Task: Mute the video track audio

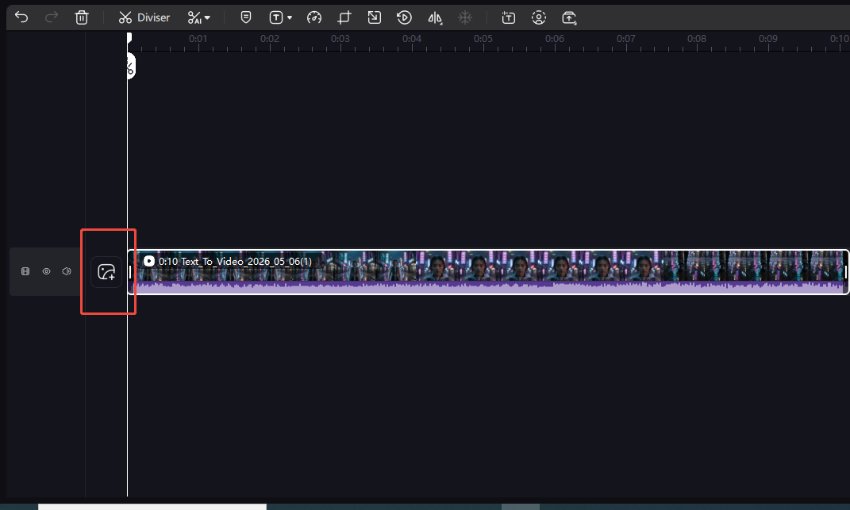Action: pyautogui.click(x=67, y=271)
